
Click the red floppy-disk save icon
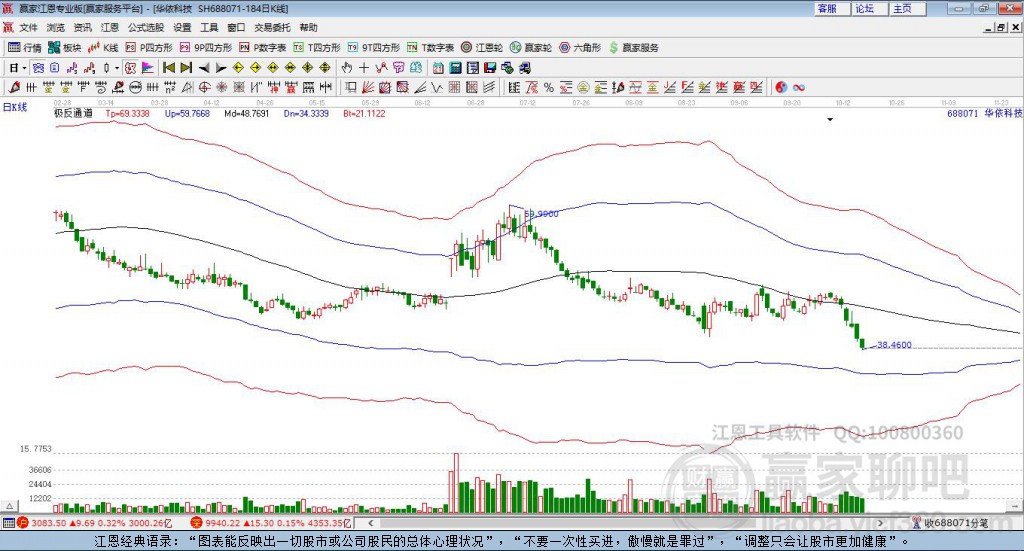(x=490, y=68)
